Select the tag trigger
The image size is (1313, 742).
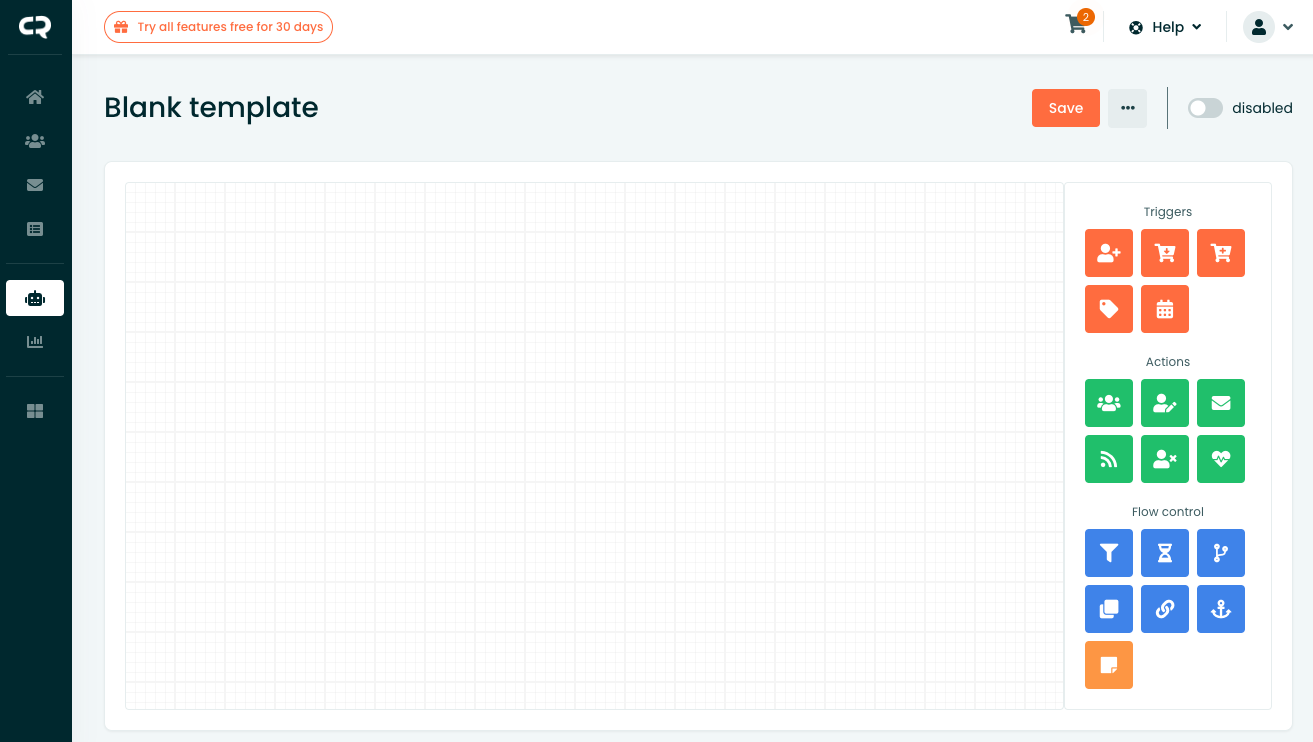pyautogui.click(x=1109, y=309)
